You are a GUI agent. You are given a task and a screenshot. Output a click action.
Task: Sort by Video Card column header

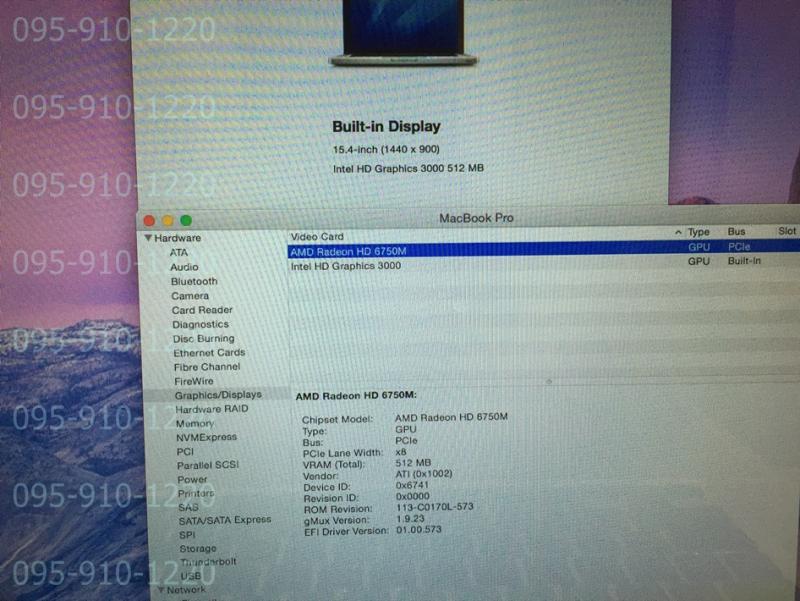click(317, 236)
